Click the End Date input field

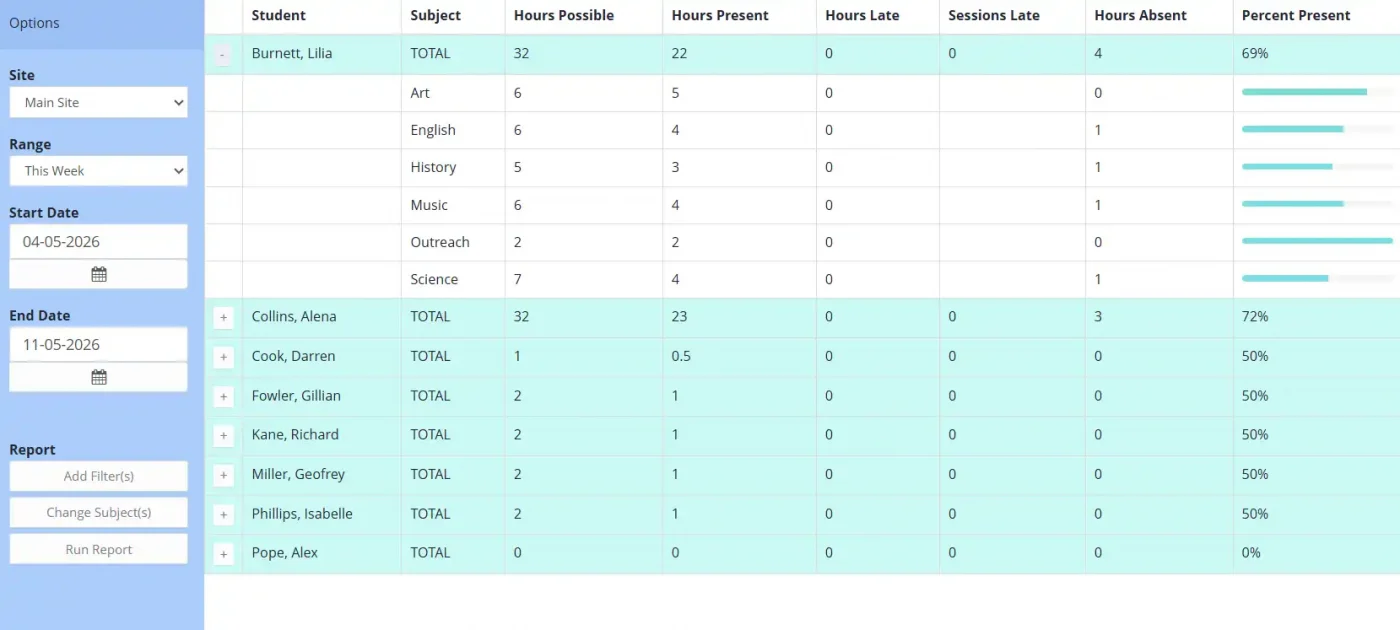click(x=98, y=344)
